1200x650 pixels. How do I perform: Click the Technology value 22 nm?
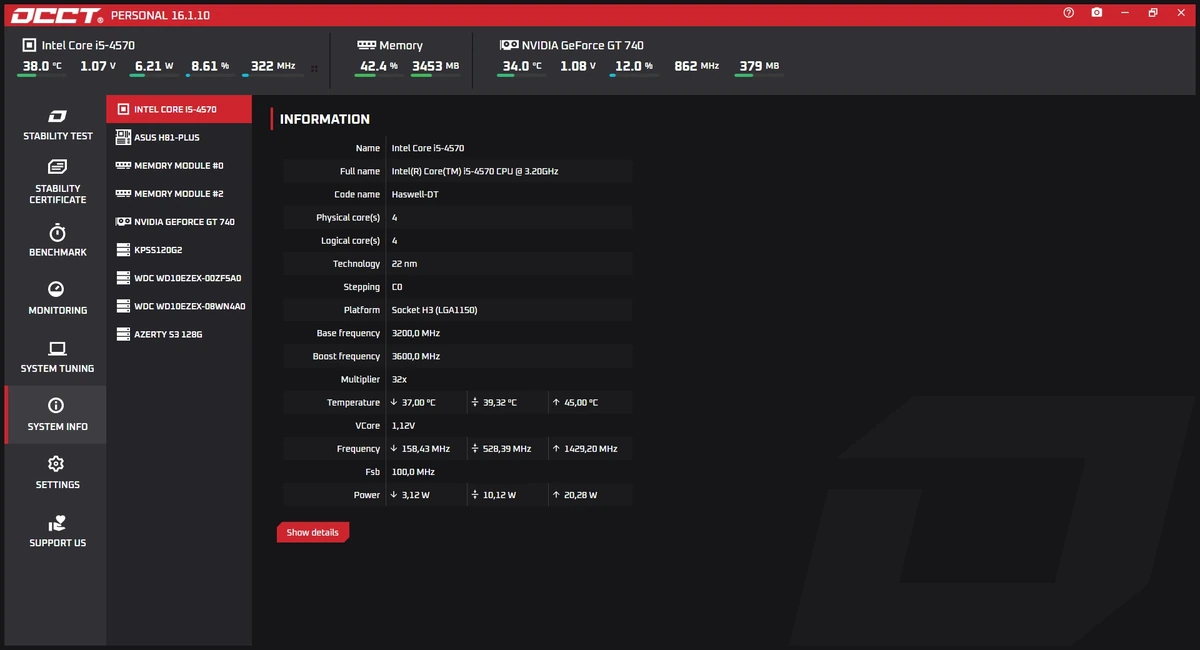[404, 264]
